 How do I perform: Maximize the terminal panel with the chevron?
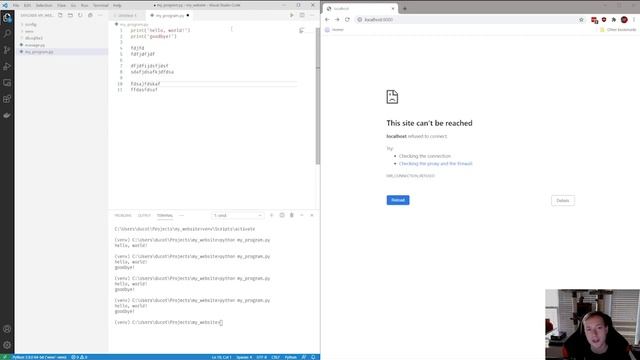click(302, 215)
